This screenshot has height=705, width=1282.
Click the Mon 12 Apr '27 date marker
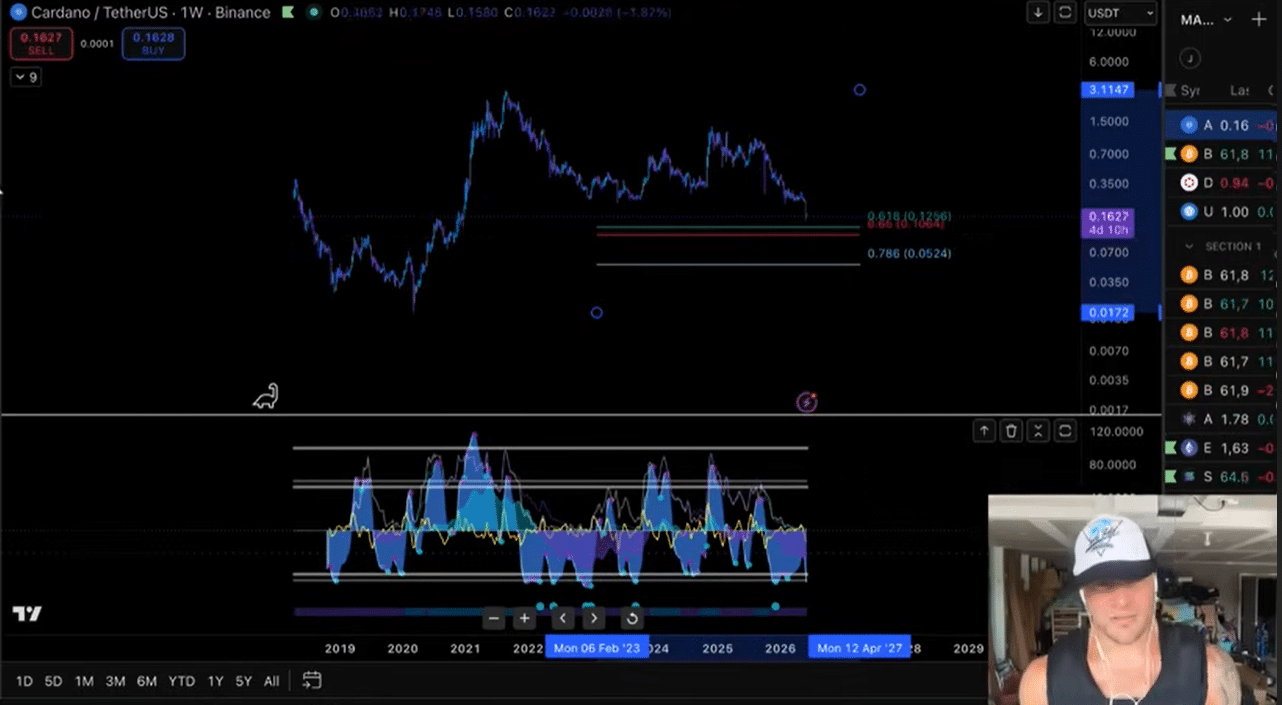tap(860, 648)
